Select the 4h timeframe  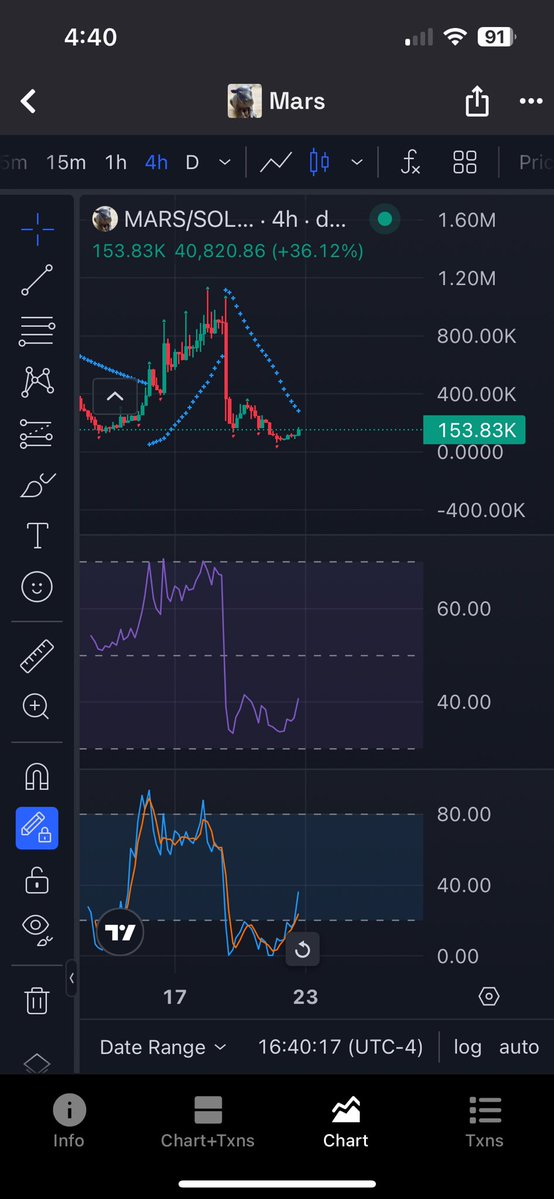click(156, 162)
